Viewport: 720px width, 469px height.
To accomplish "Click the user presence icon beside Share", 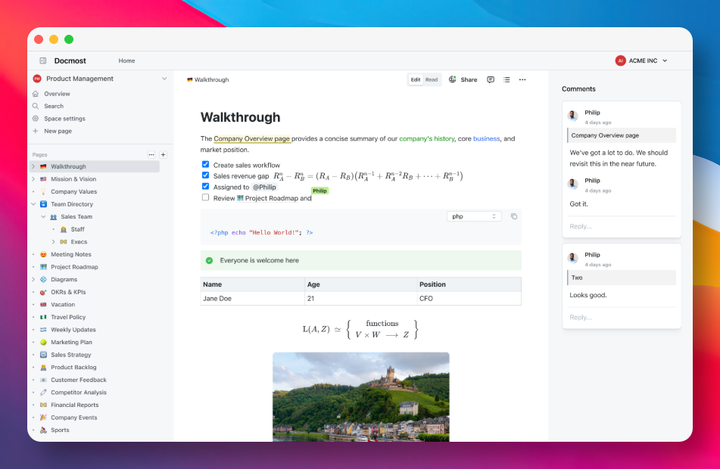I will pos(452,79).
